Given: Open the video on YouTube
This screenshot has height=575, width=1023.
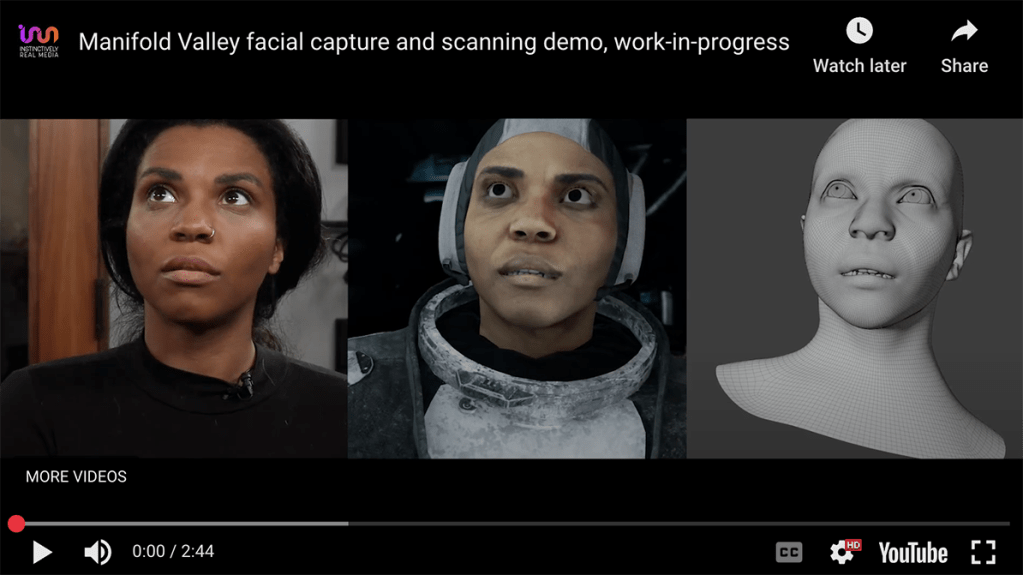Looking at the screenshot, I should click(913, 553).
